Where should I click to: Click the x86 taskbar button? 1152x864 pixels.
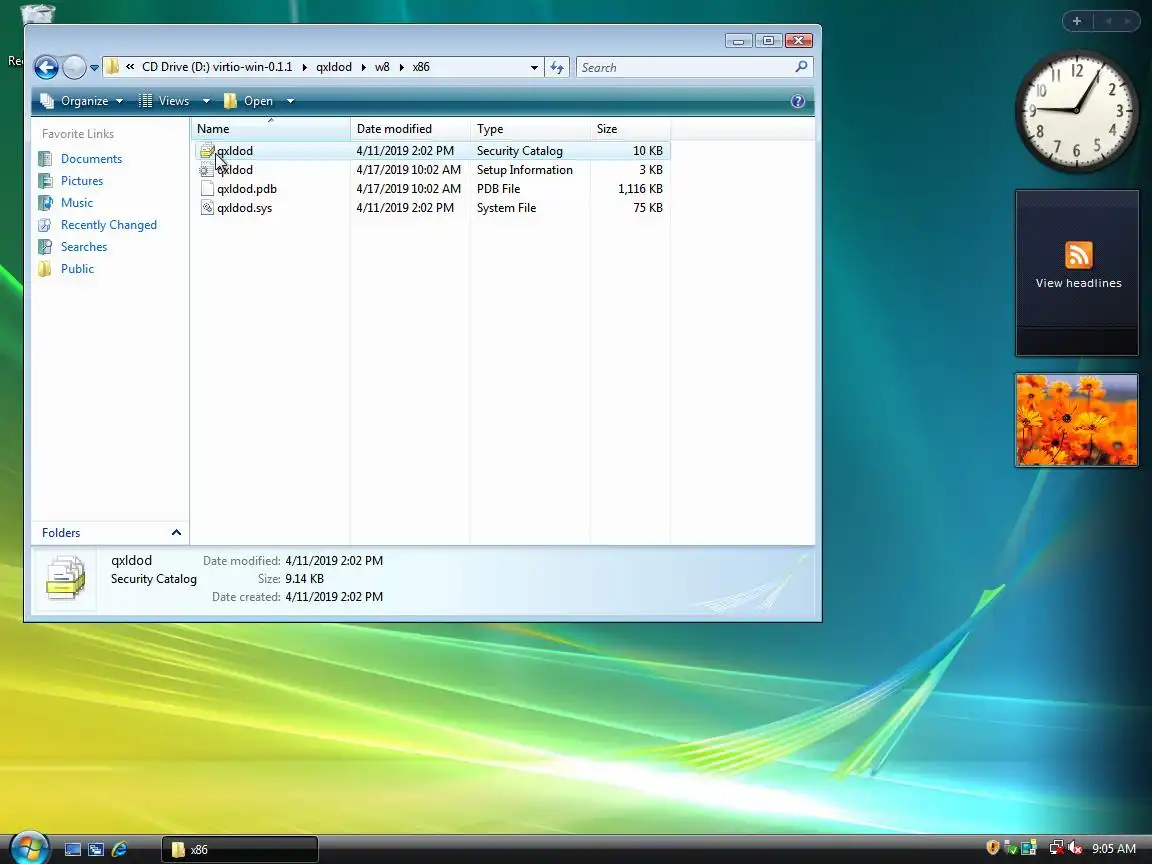click(240, 849)
